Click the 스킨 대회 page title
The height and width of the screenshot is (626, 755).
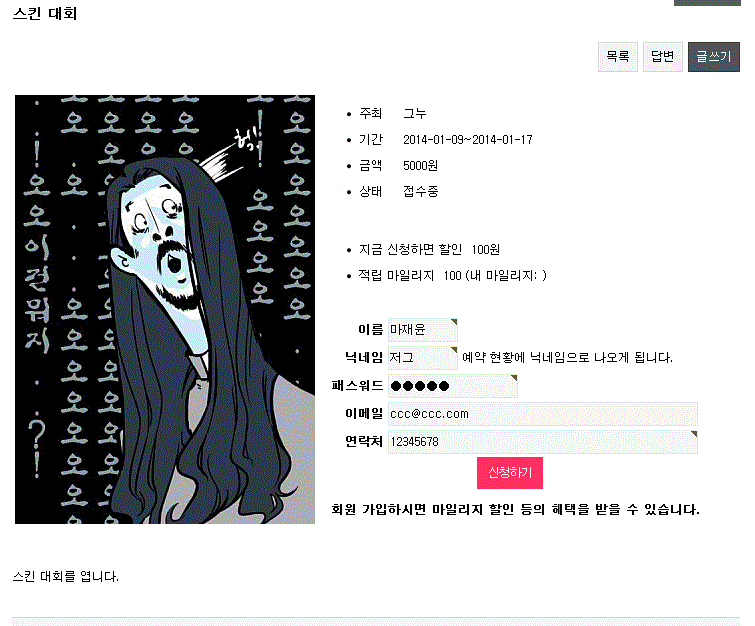point(45,13)
